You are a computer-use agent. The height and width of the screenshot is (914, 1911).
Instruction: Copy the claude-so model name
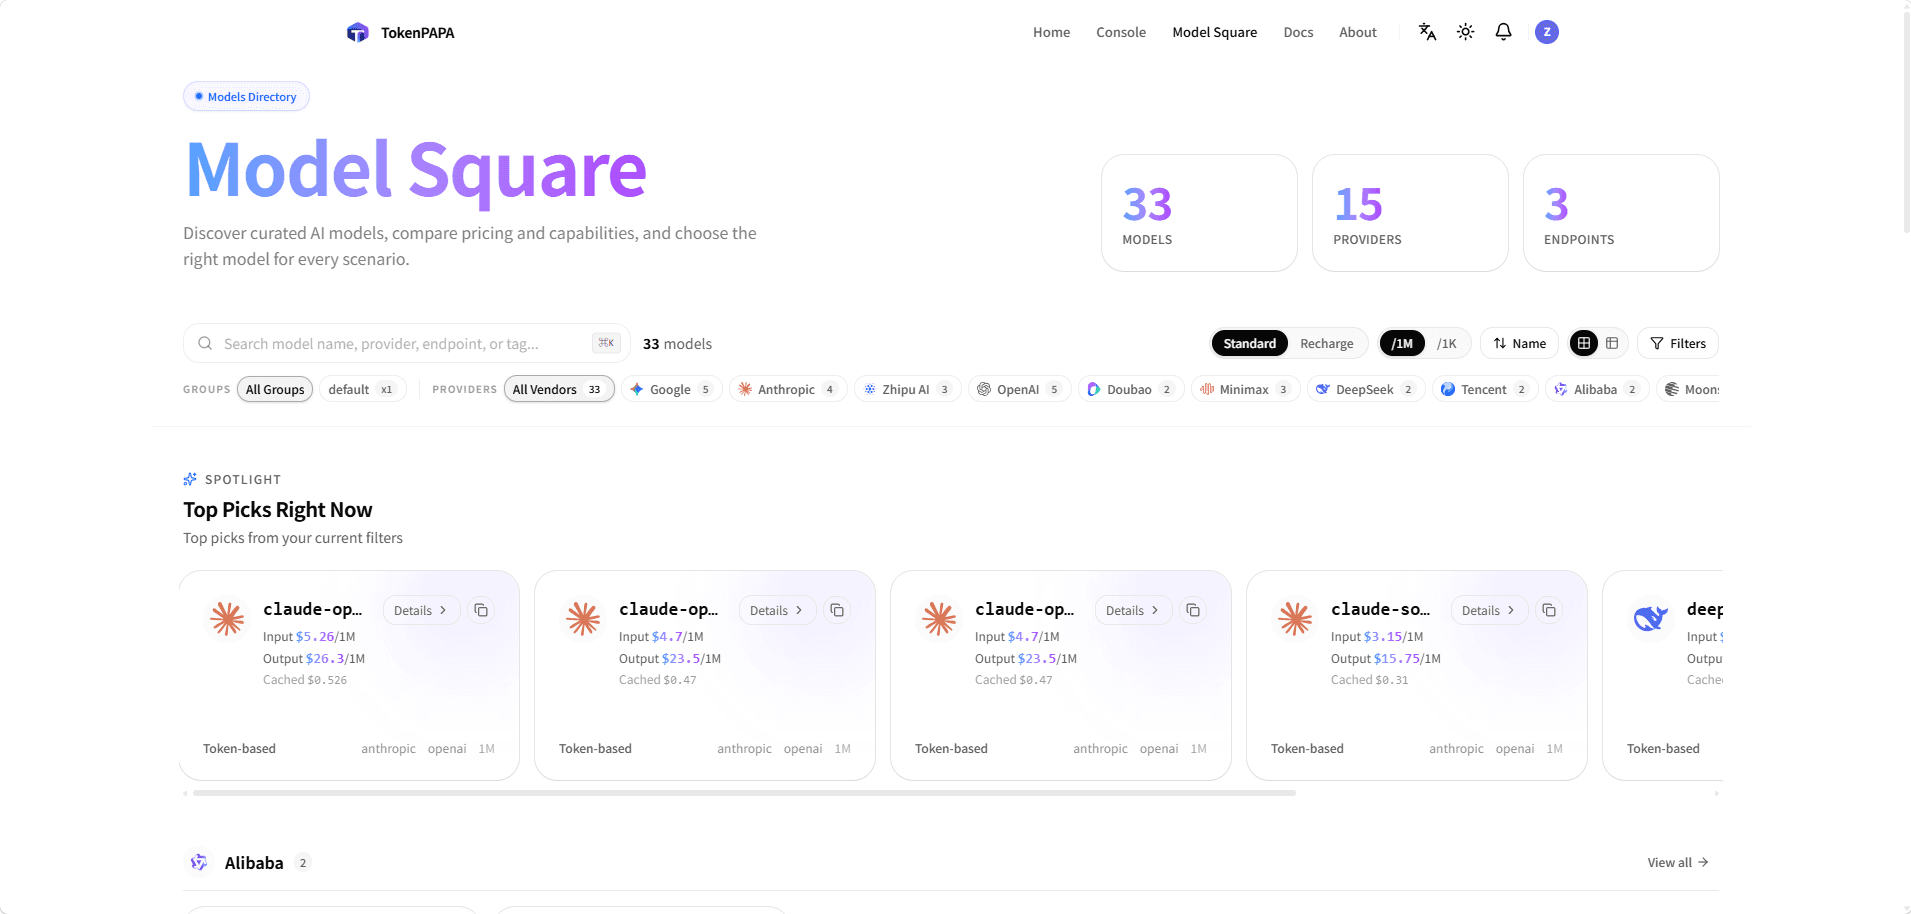(x=1549, y=610)
